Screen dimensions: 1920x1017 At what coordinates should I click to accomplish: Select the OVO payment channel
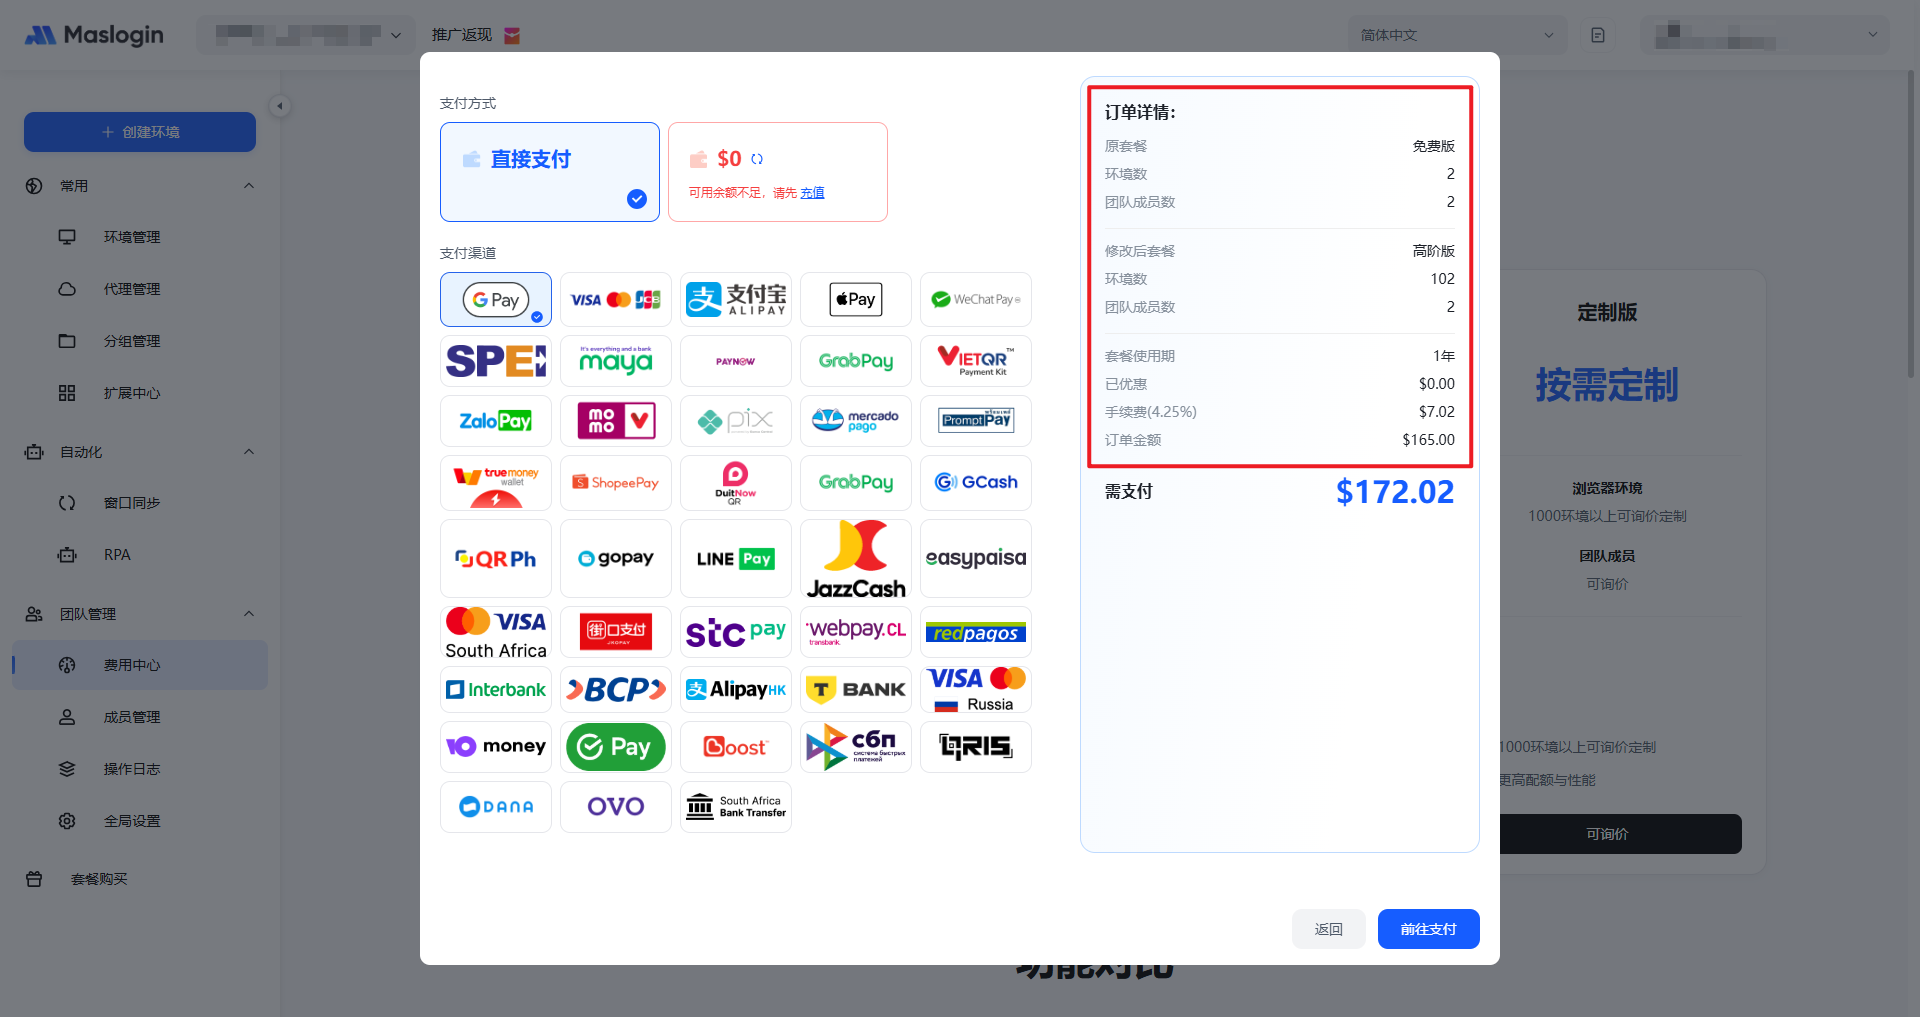tap(615, 806)
